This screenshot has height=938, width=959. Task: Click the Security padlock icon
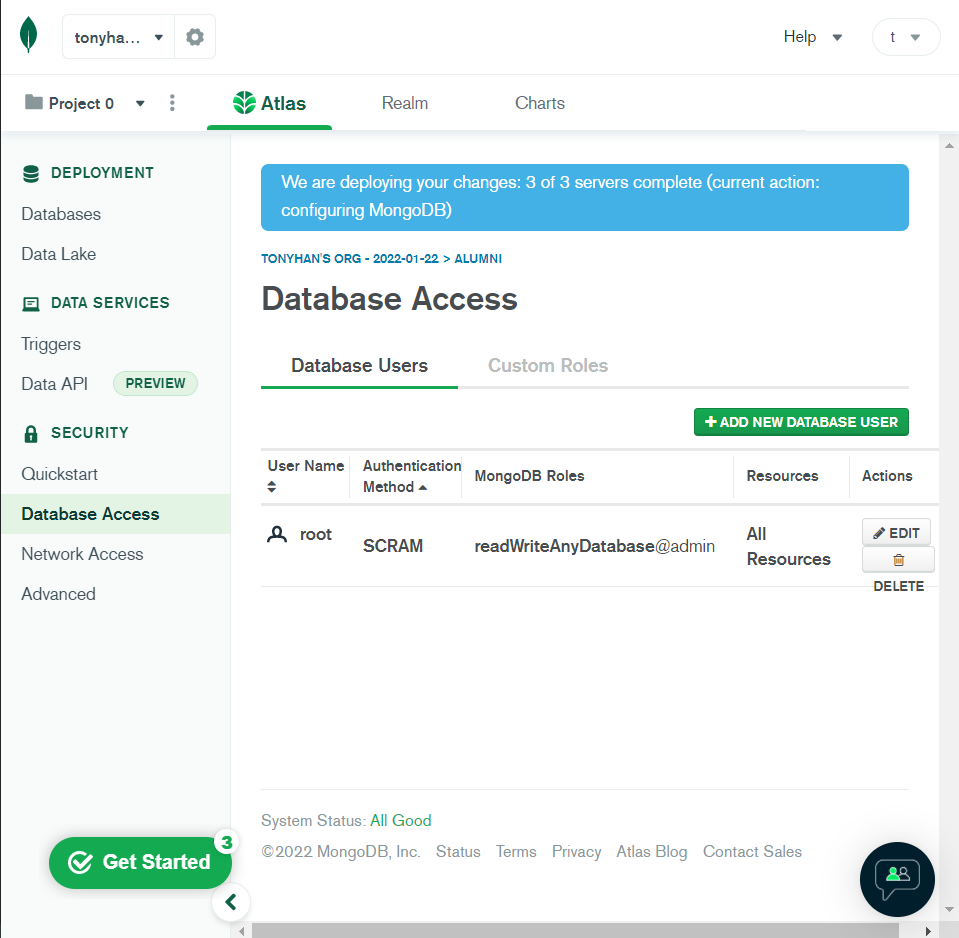tap(31, 434)
